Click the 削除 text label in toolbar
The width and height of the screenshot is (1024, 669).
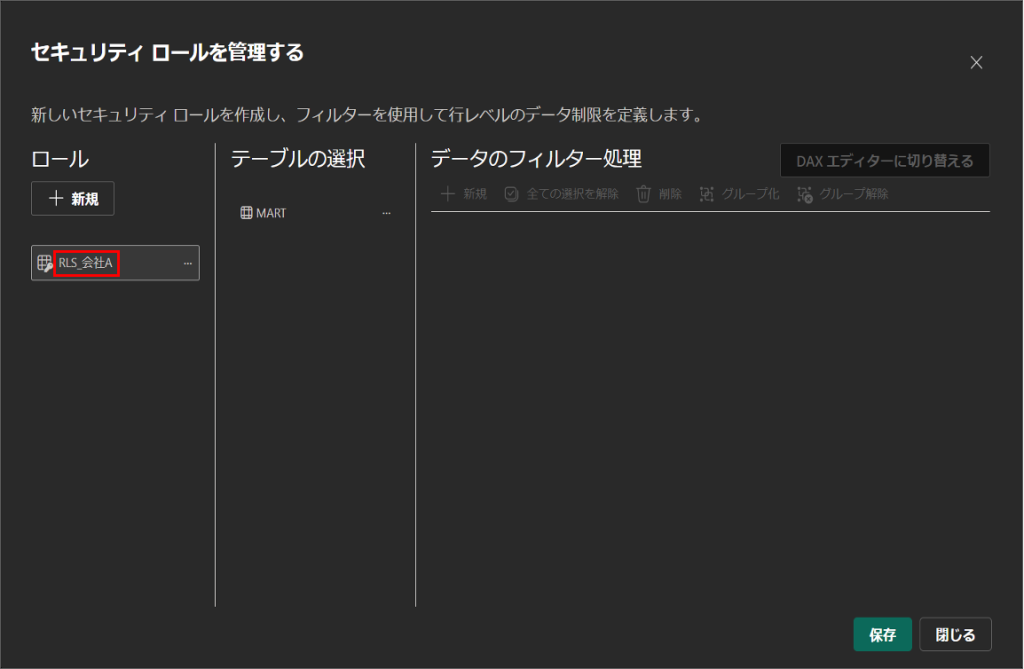(670, 194)
